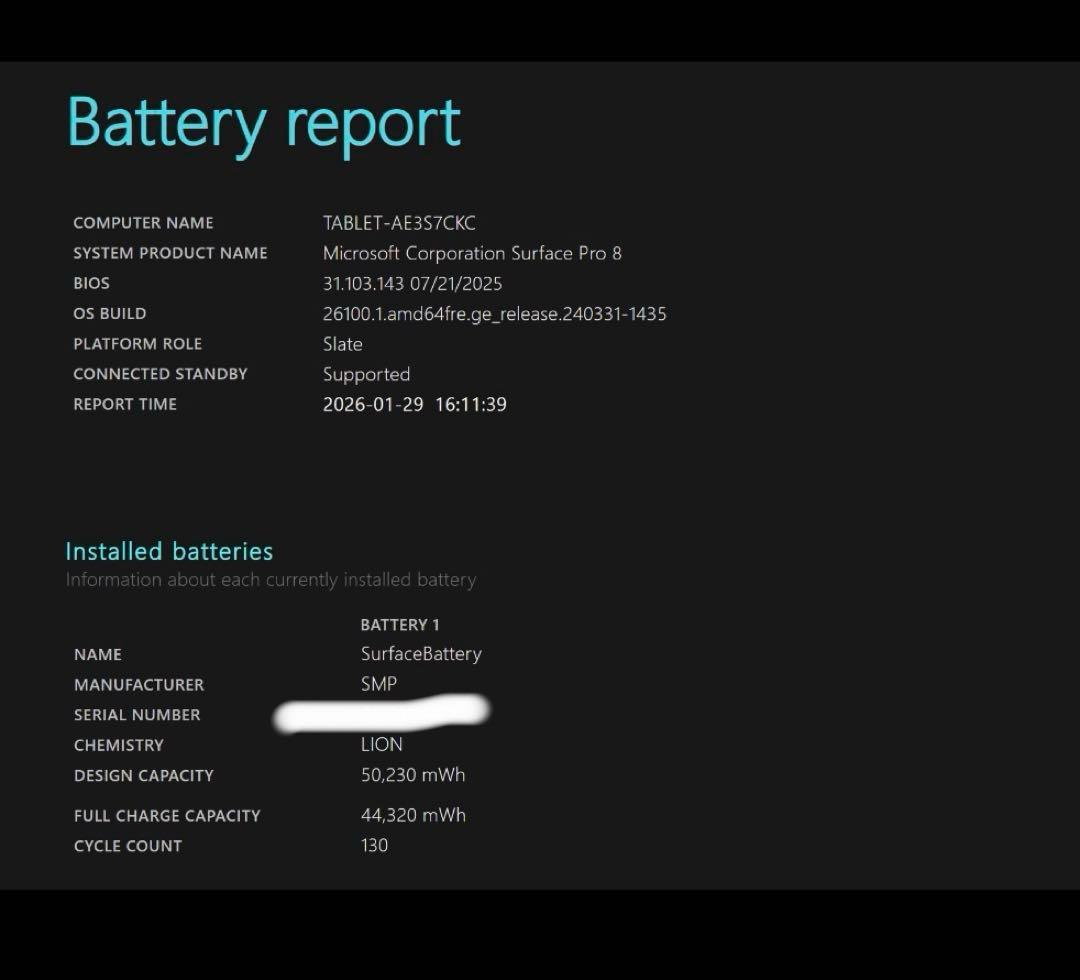
Task: Click the SYSTEM PRODUCT NAME row
Action: tap(170, 253)
